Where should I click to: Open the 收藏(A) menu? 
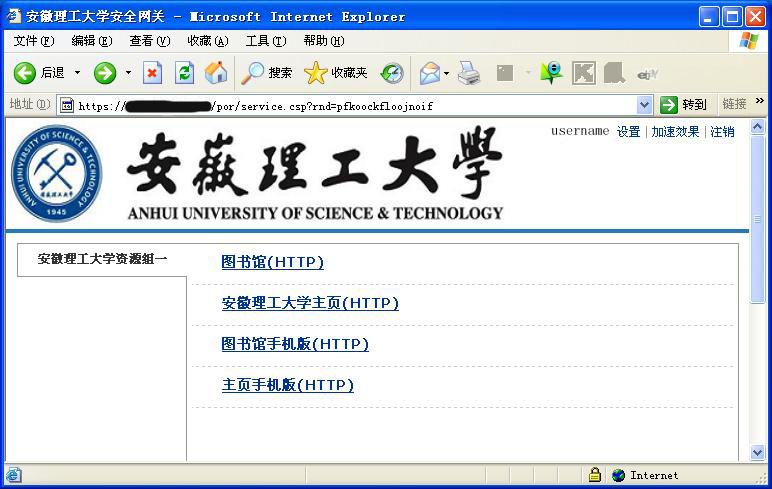click(x=207, y=41)
